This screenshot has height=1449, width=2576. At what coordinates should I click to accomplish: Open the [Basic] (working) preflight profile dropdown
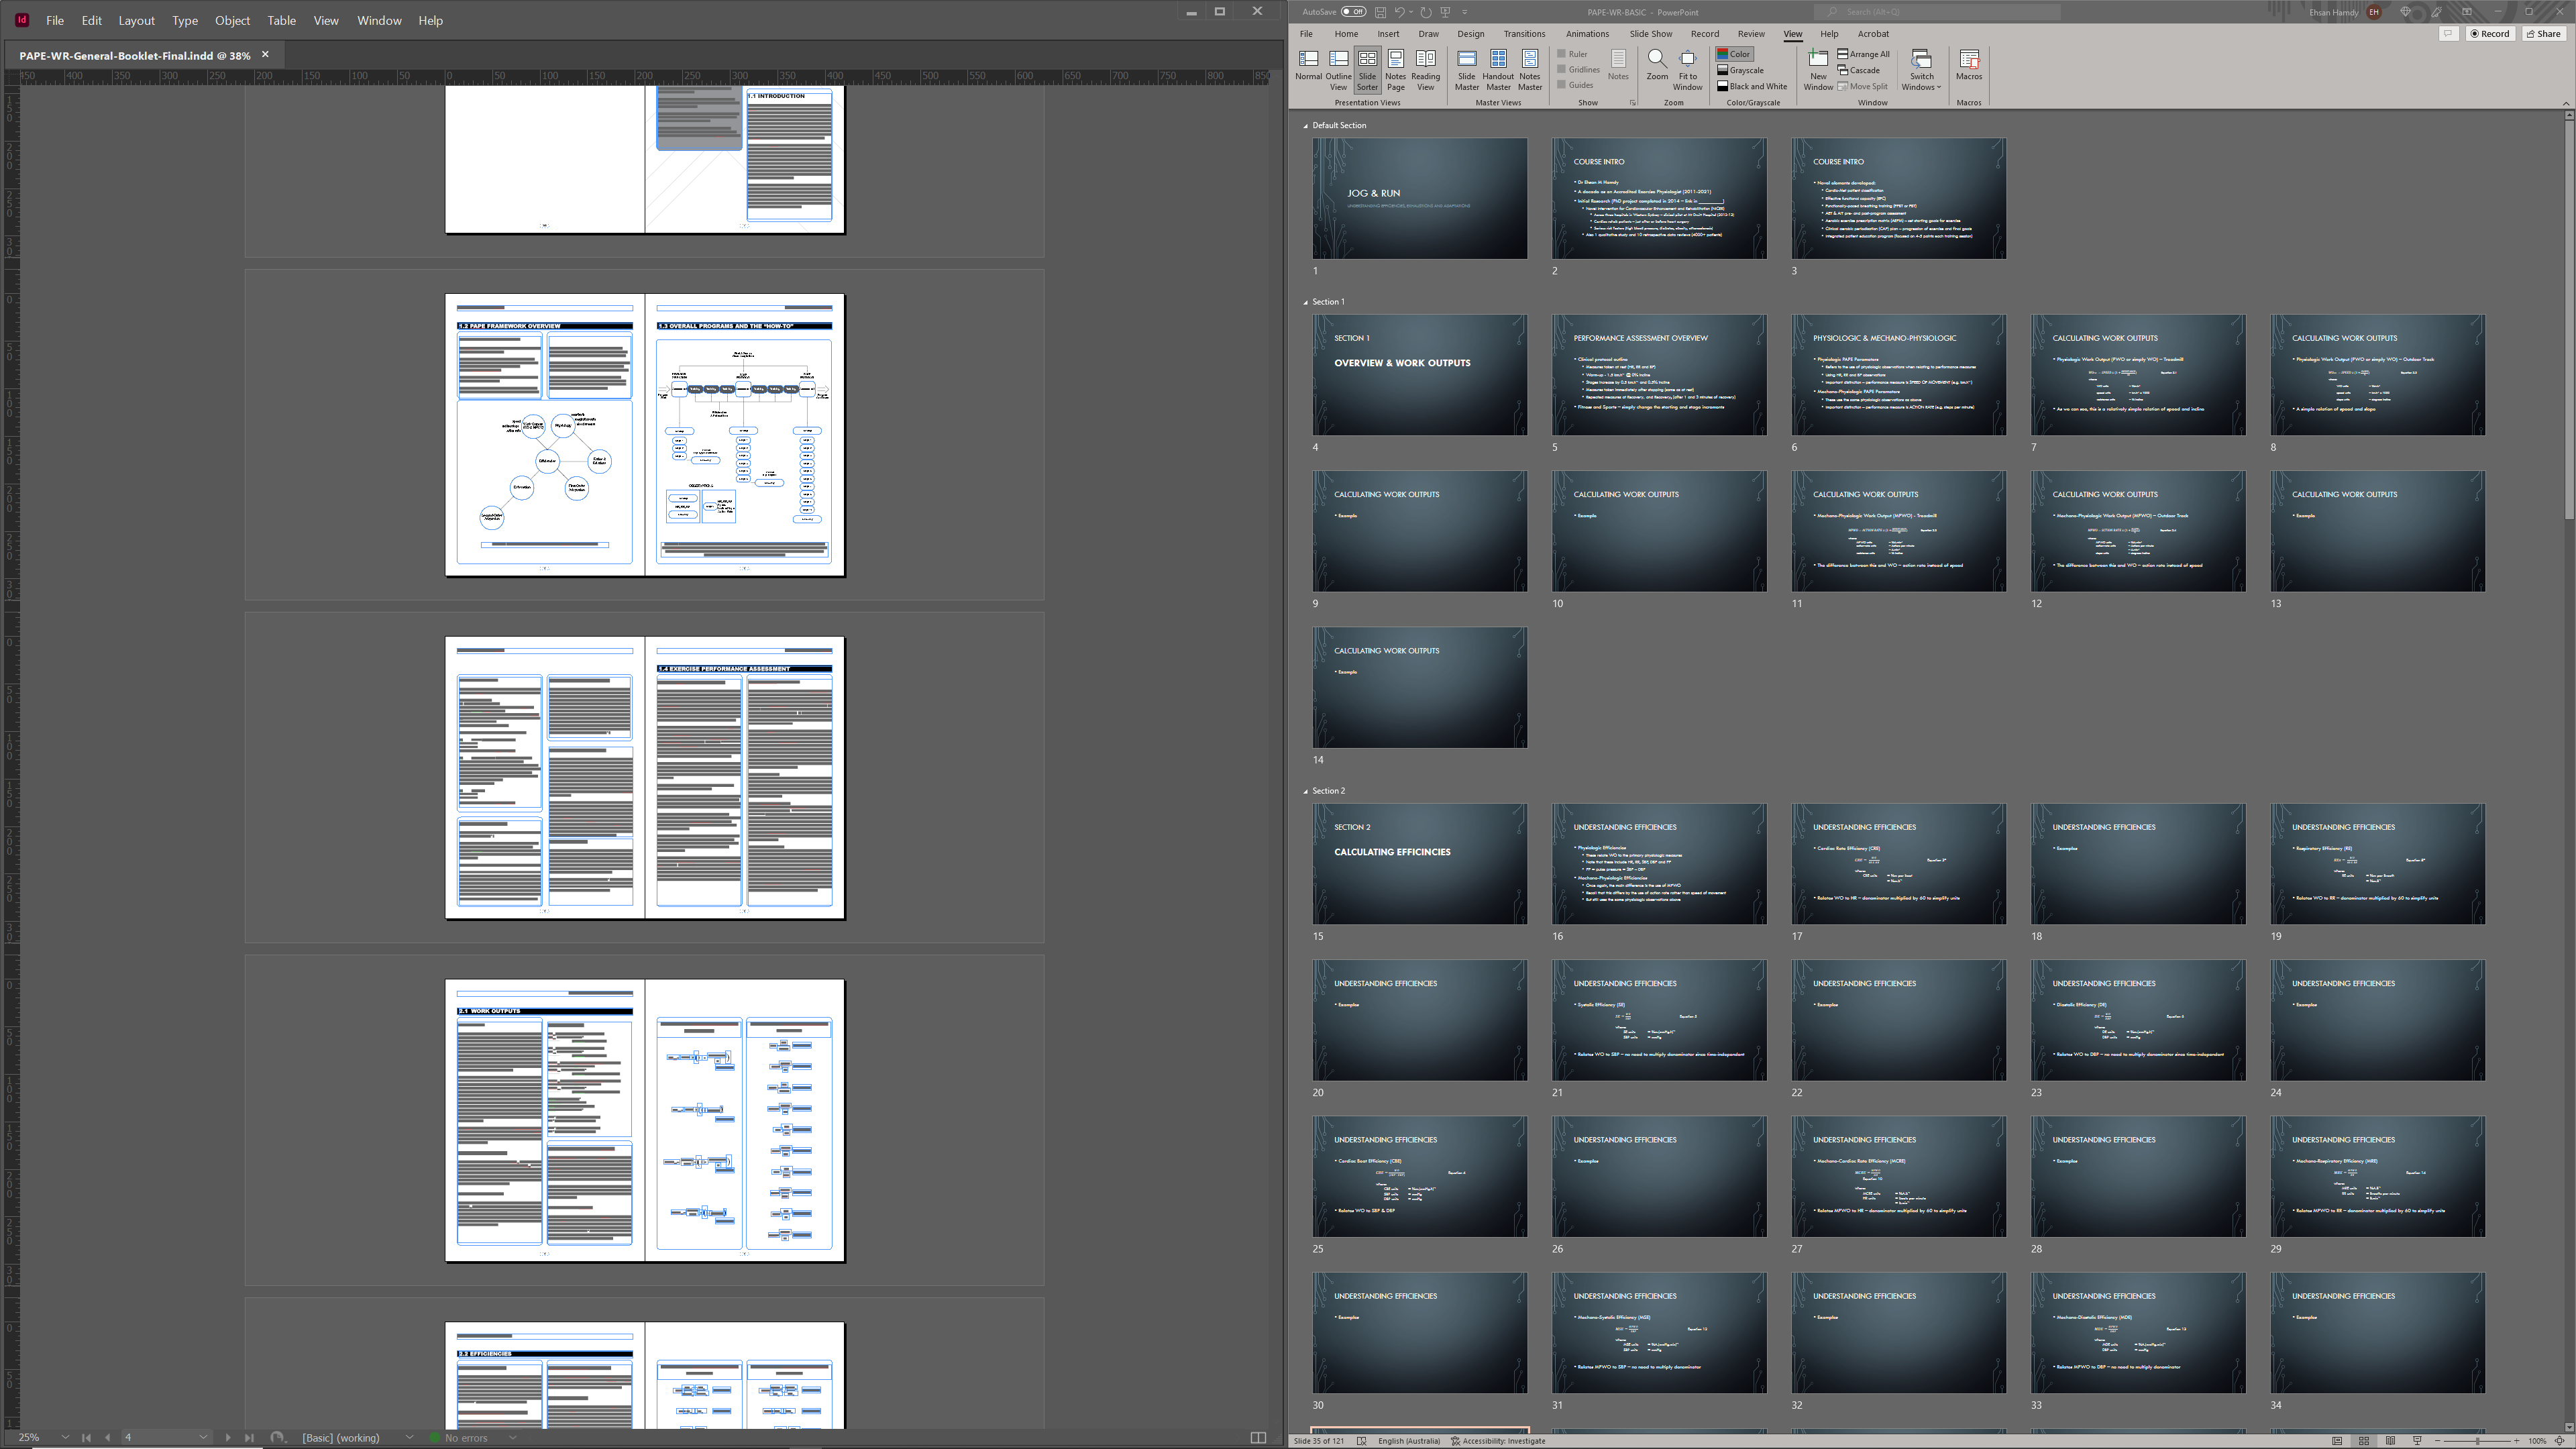pos(409,1438)
